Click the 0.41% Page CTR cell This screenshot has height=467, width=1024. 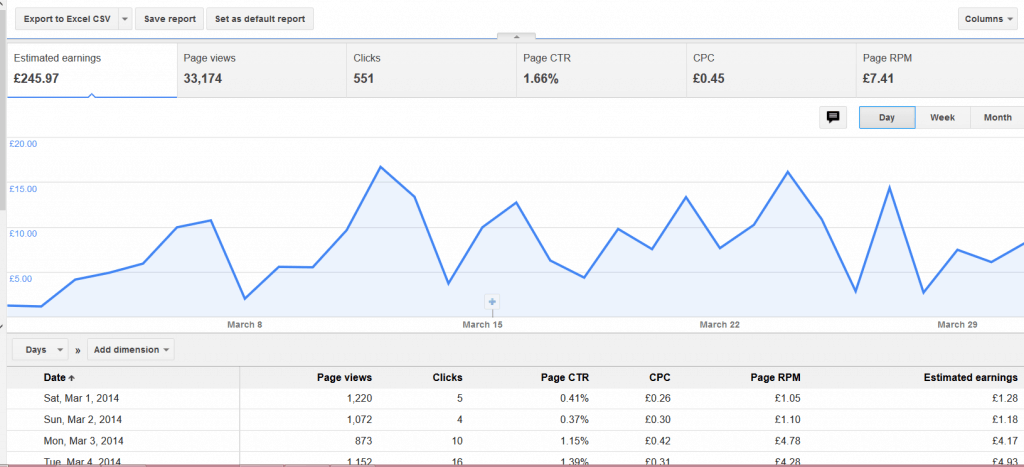(575, 398)
